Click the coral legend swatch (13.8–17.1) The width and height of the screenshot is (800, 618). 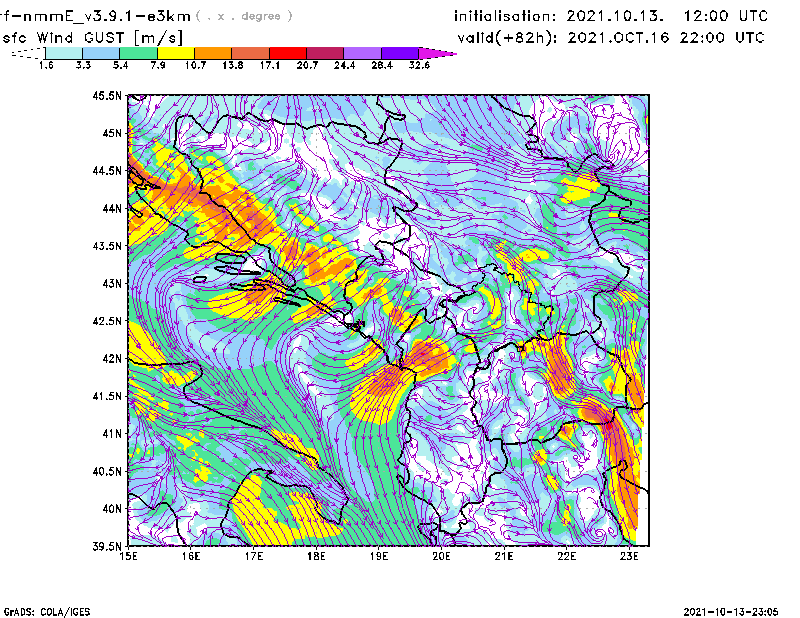[x=251, y=53]
